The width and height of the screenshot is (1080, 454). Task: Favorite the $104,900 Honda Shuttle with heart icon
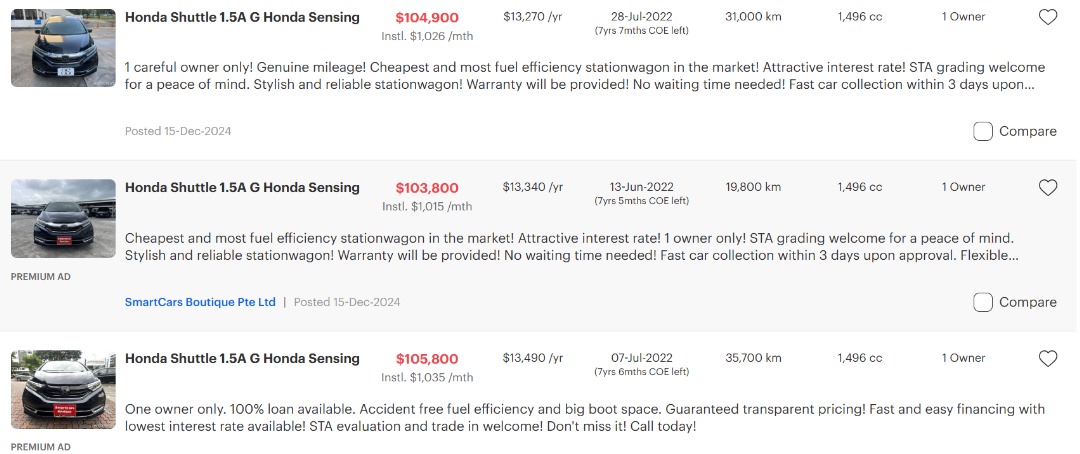click(x=1047, y=17)
